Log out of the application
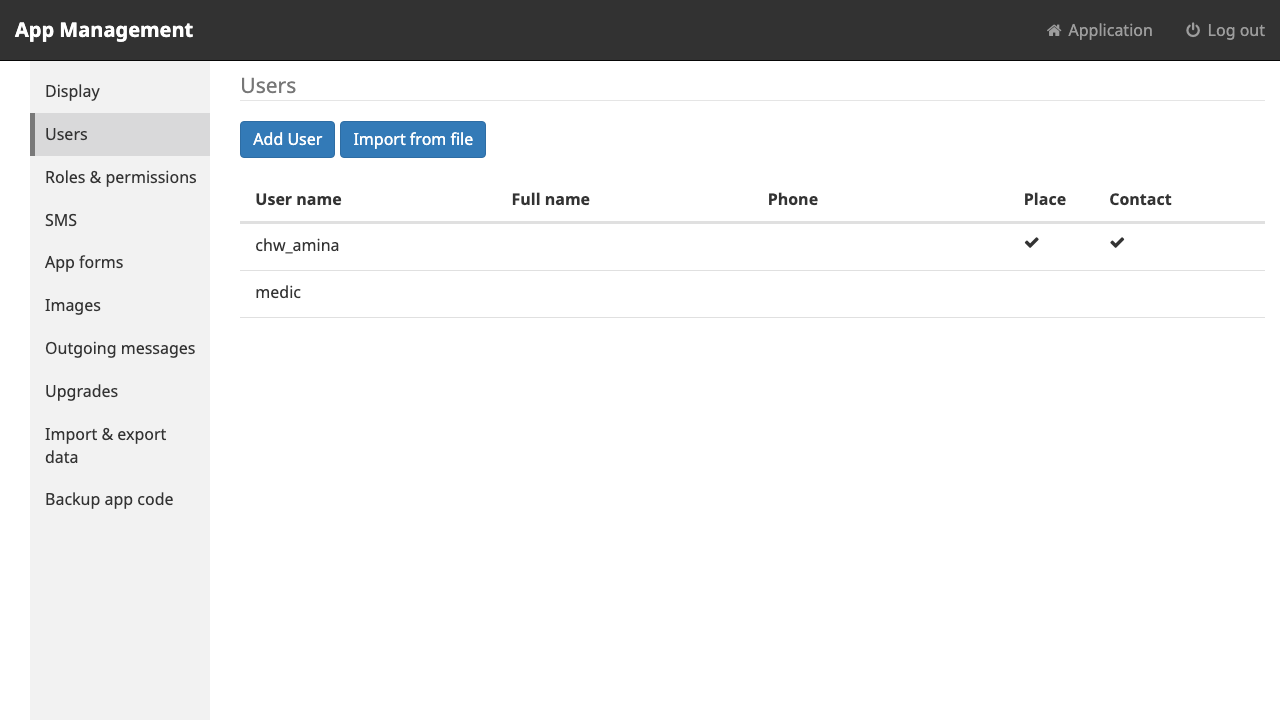 [x=1225, y=31]
